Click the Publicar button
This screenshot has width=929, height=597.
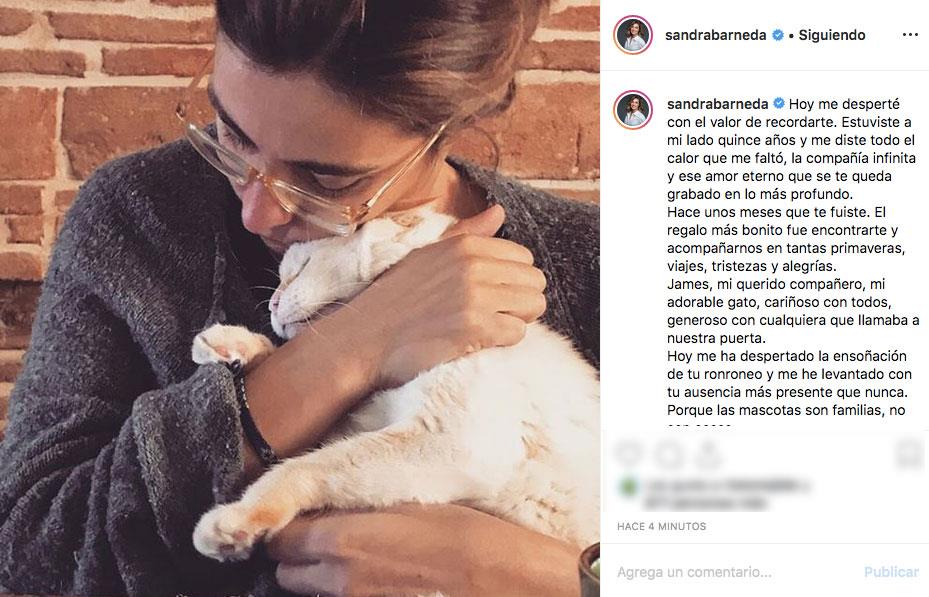point(891,572)
